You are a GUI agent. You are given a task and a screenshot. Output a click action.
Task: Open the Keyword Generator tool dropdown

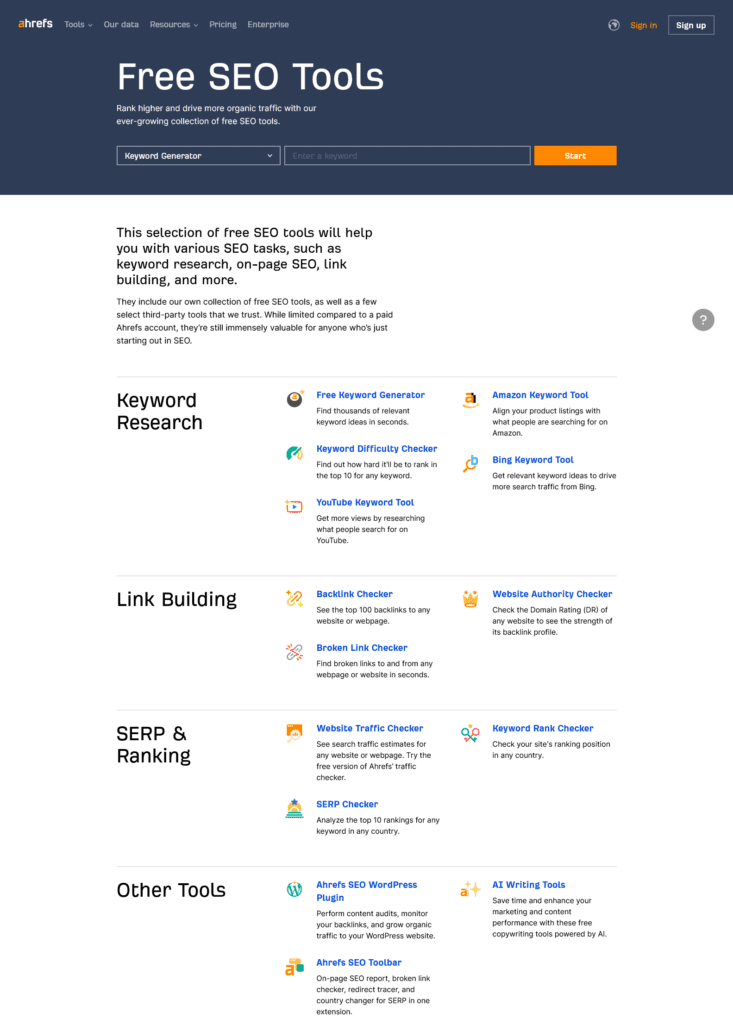coord(198,156)
